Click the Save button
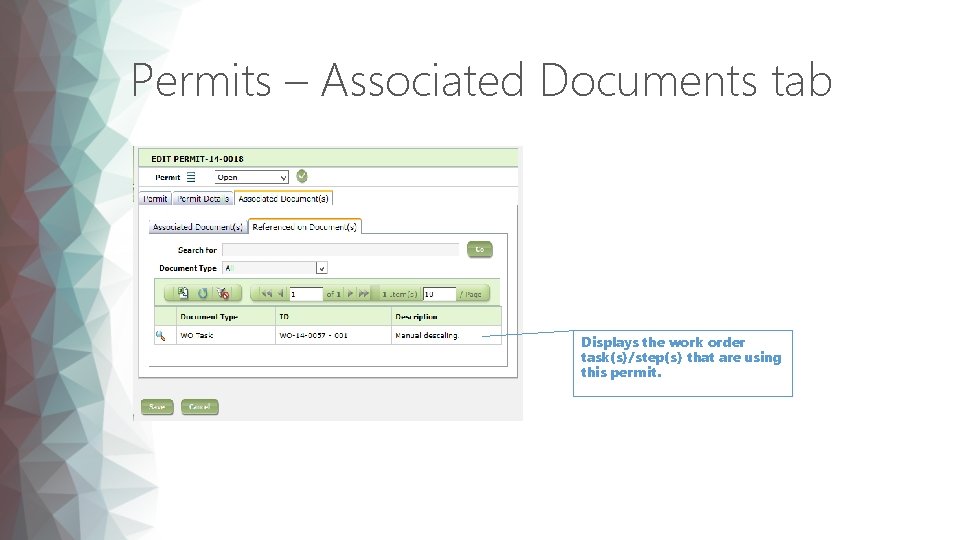The width and height of the screenshot is (960, 540). click(157, 407)
